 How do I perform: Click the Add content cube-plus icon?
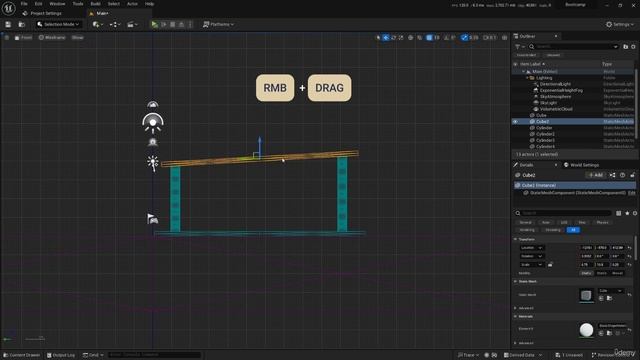[97, 24]
